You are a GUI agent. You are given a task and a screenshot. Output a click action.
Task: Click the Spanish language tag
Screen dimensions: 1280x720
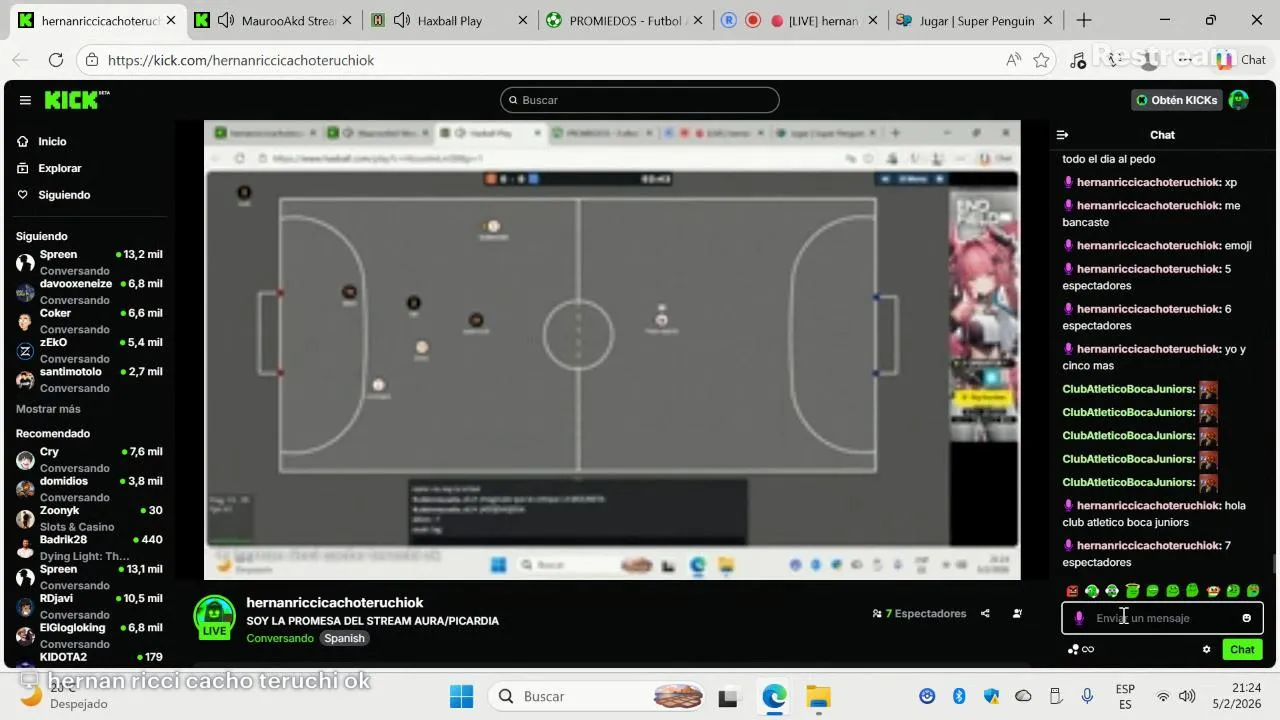(x=344, y=638)
